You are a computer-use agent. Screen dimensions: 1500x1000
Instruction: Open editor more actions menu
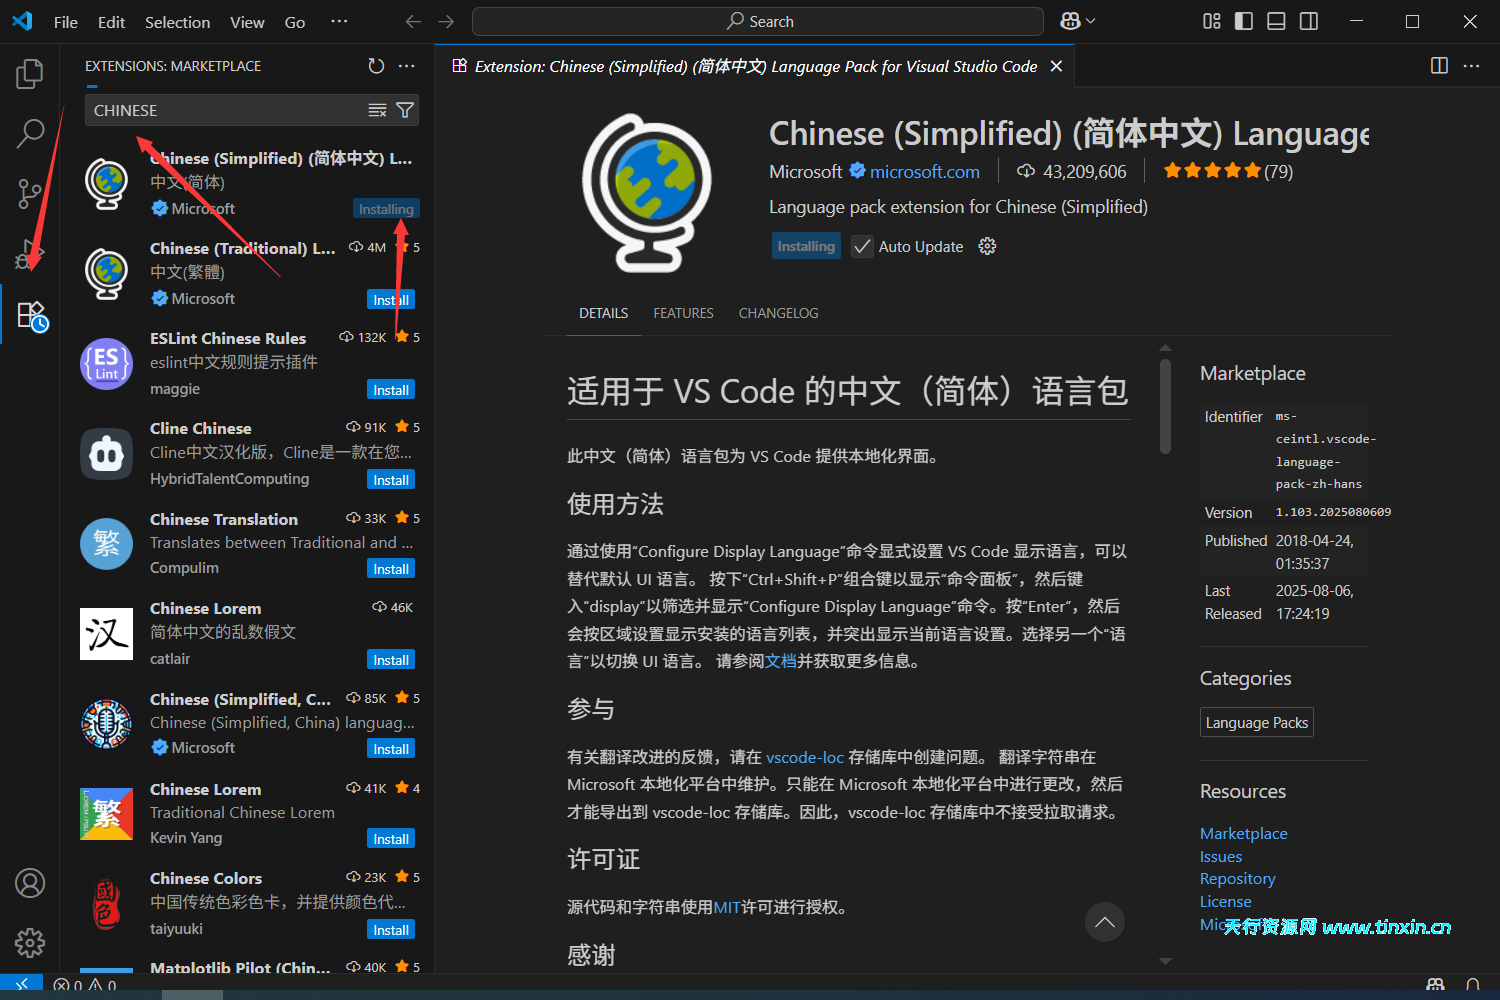[1471, 66]
